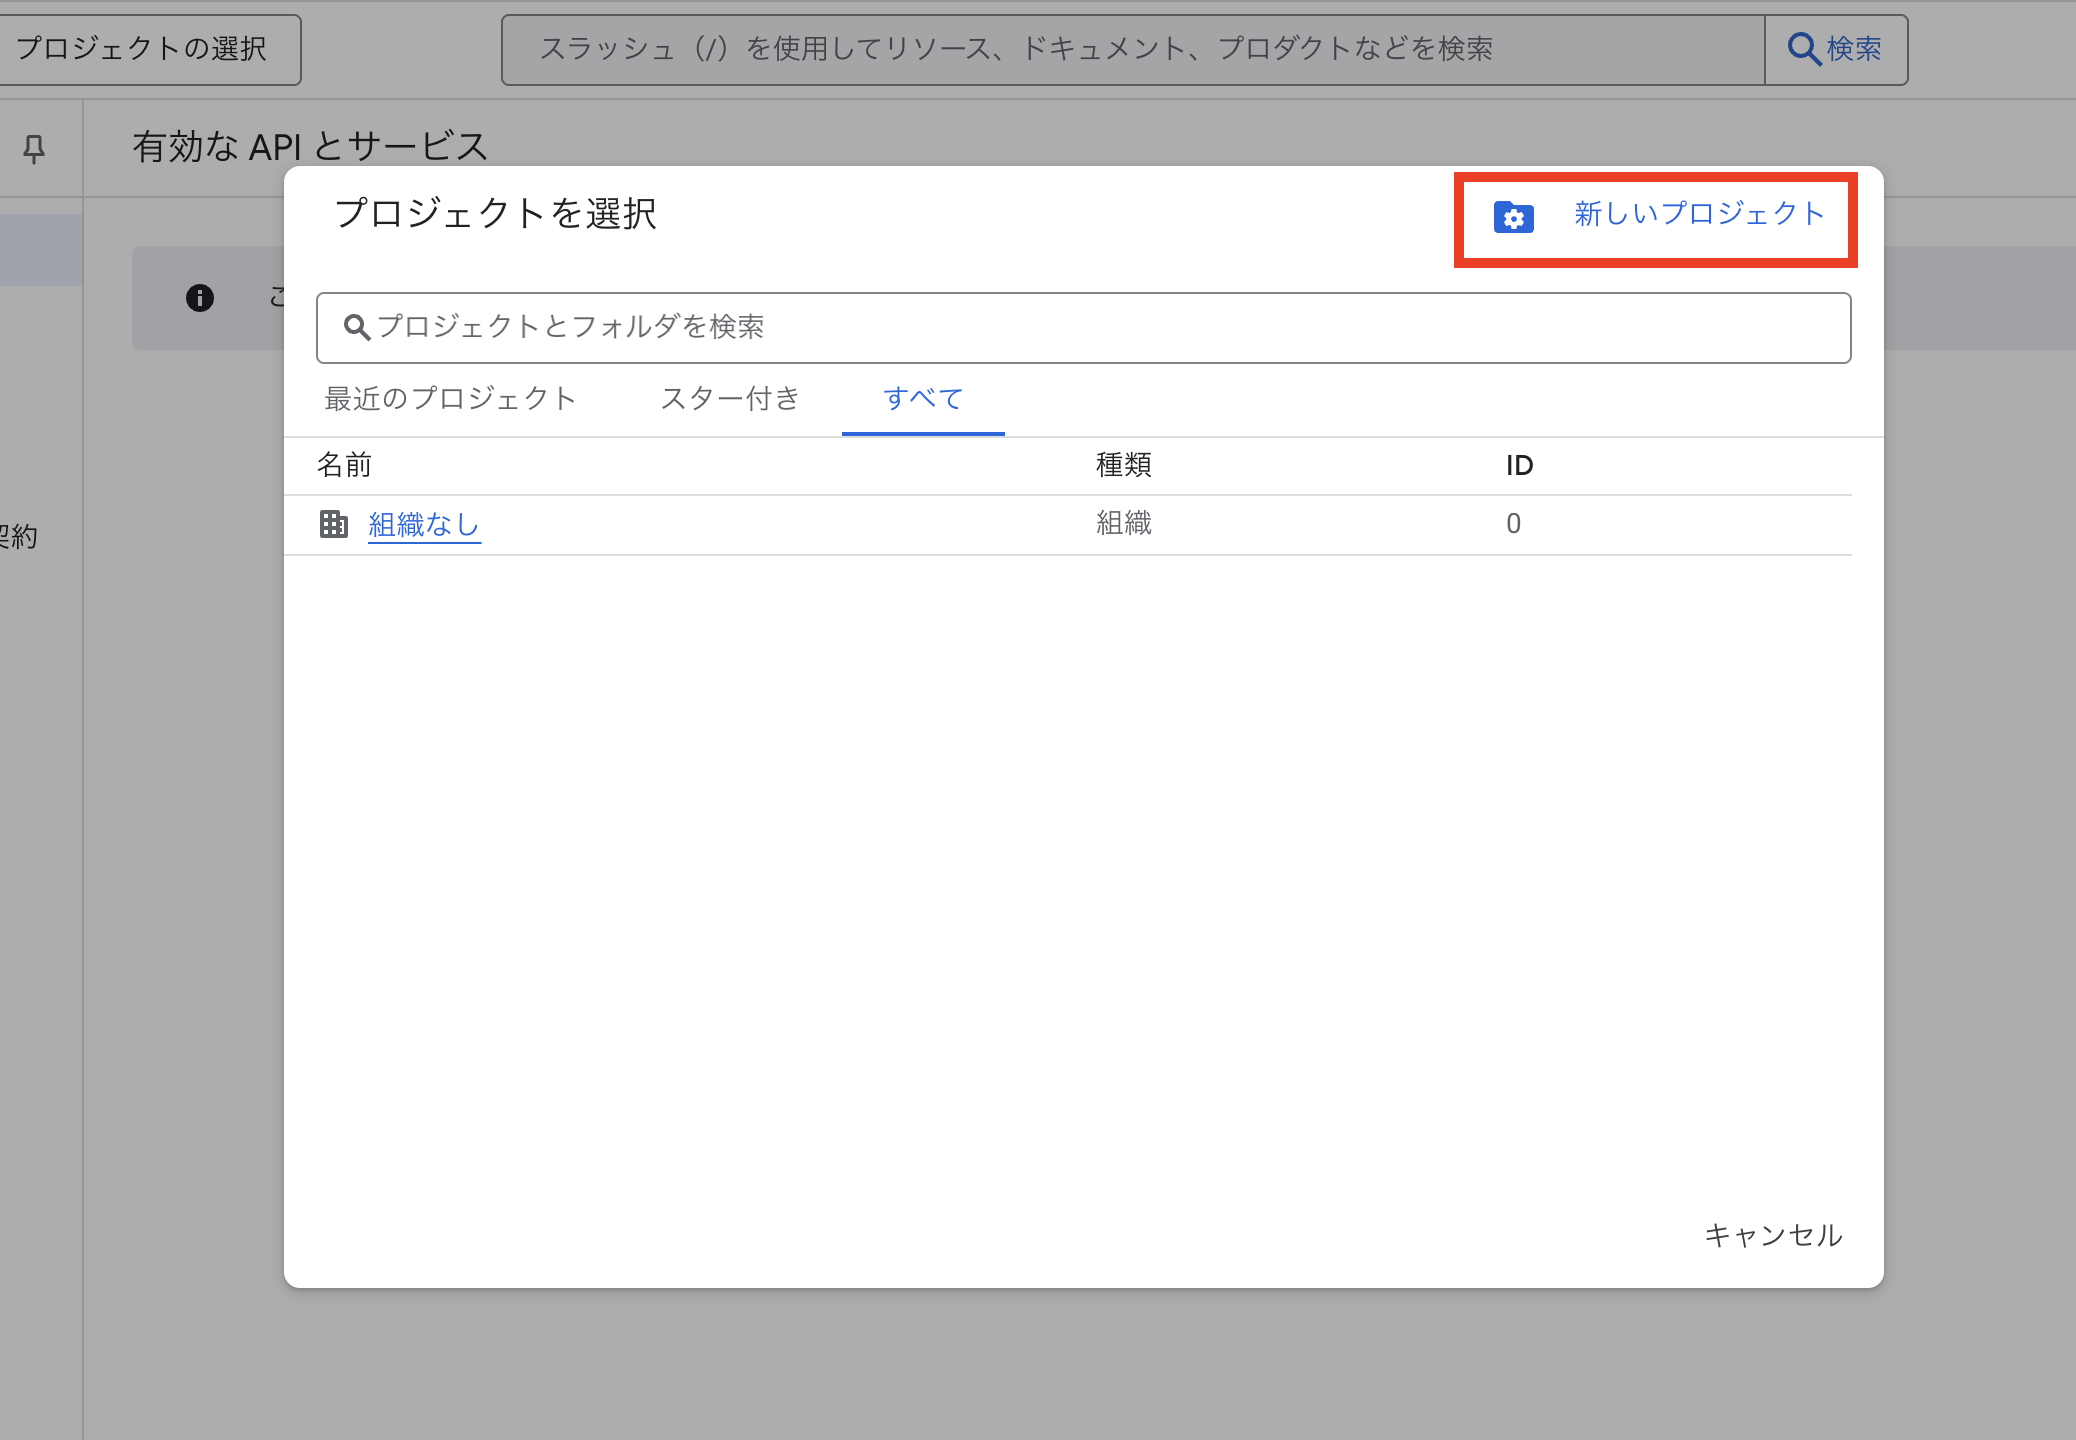Screen dimensions: 2076x1440
Task: Click the info circle icon in banner
Action: (200, 298)
